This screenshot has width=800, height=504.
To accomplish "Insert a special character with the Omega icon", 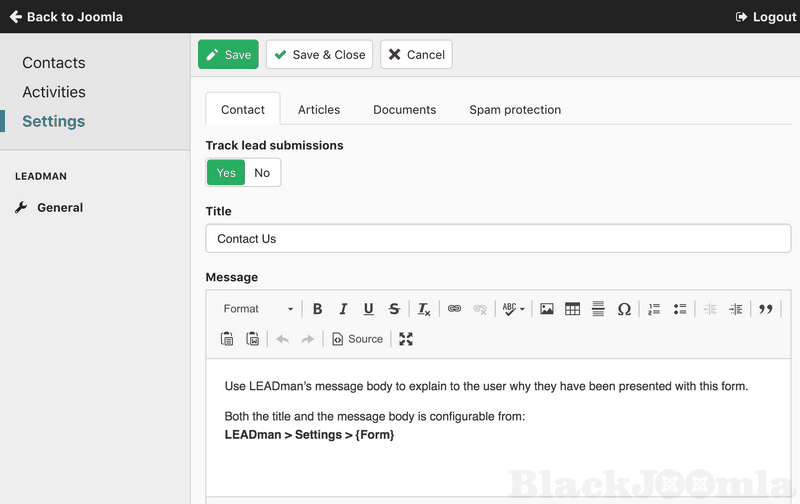I will click(x=624, y=309).
